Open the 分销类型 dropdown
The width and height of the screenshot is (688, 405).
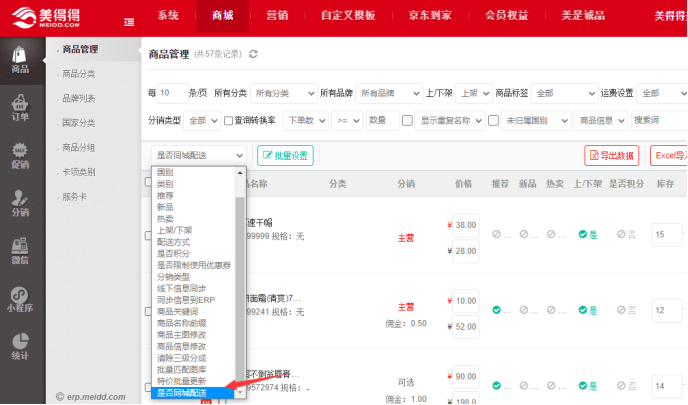coord(202,121)
